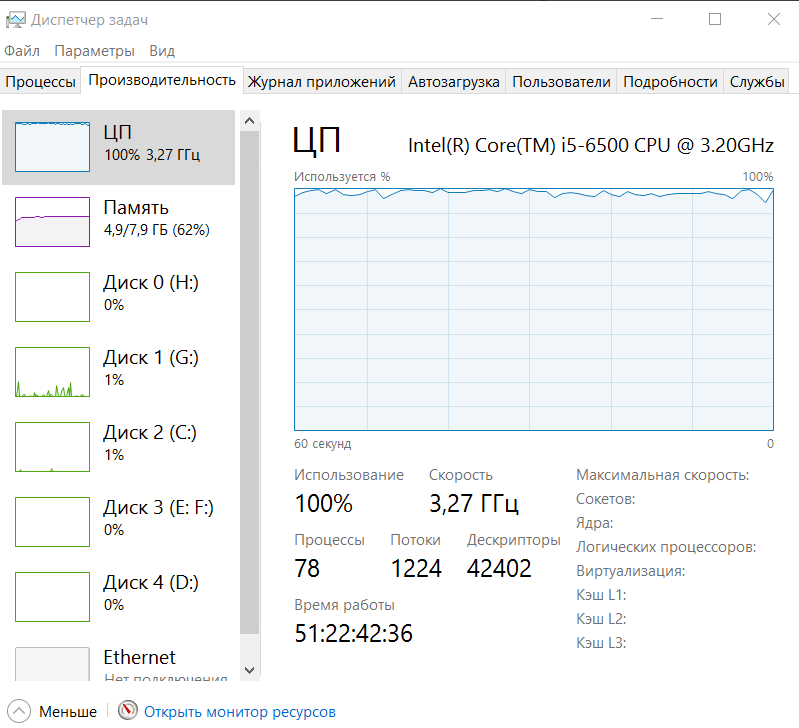Click the Сокетов label
Screen dimensions: 799x728
coord(605,499)
